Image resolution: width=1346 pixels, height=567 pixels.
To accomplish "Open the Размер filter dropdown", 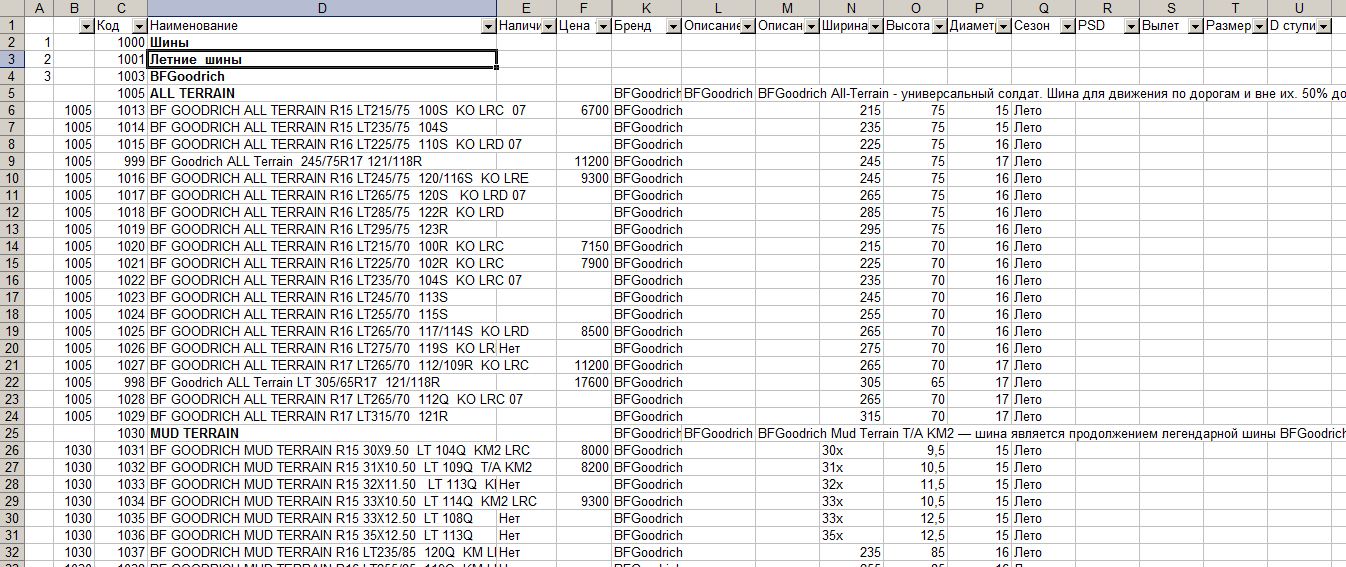I will [x=1259, y=26].
